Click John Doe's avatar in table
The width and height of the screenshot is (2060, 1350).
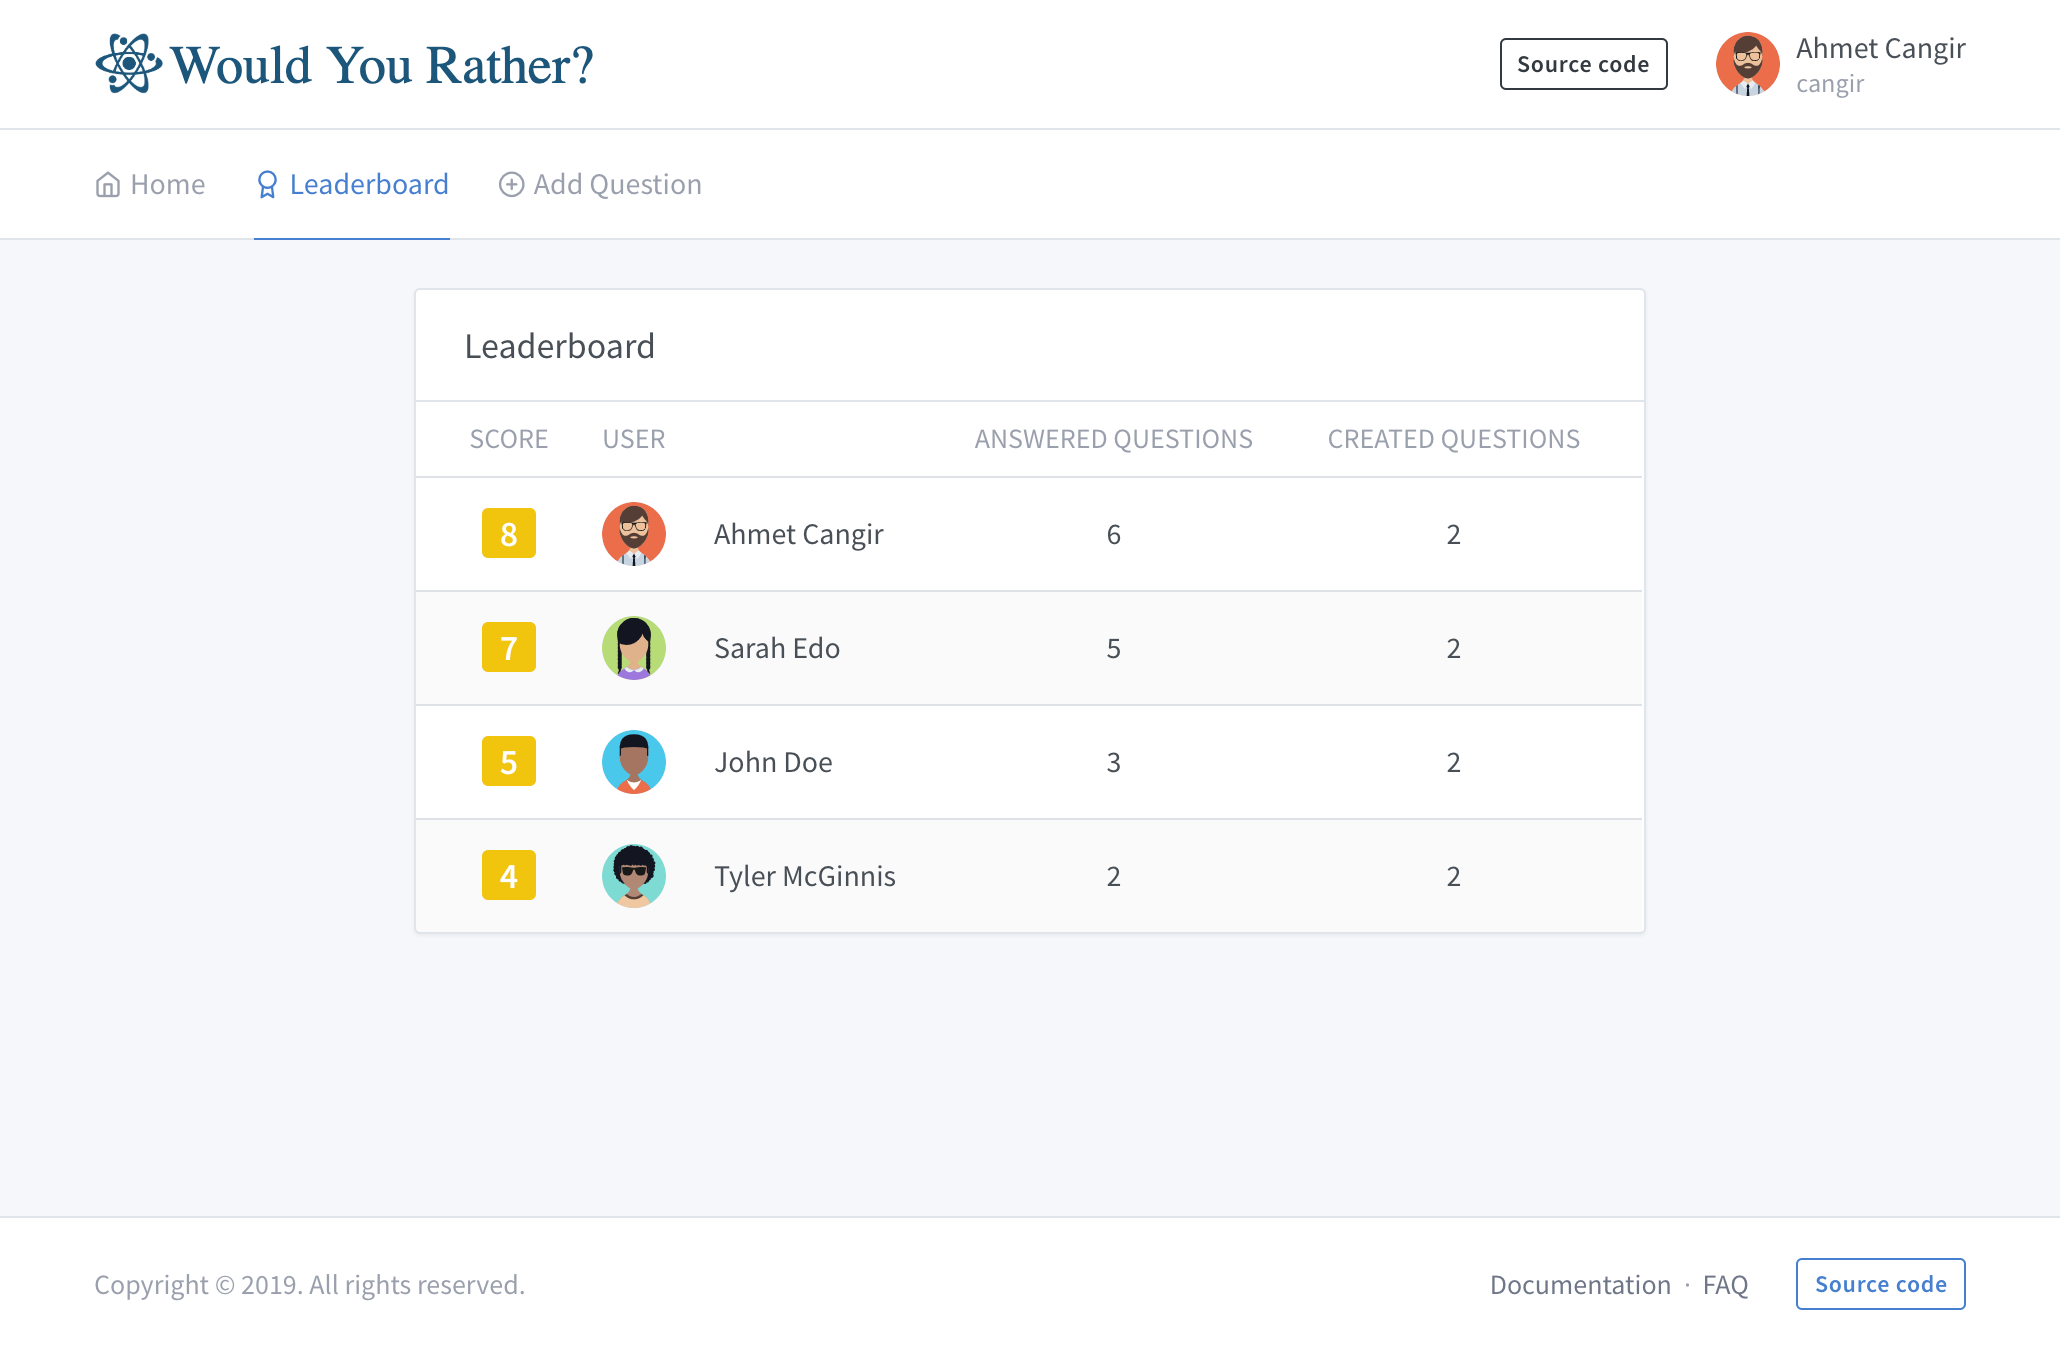[634, 762]
